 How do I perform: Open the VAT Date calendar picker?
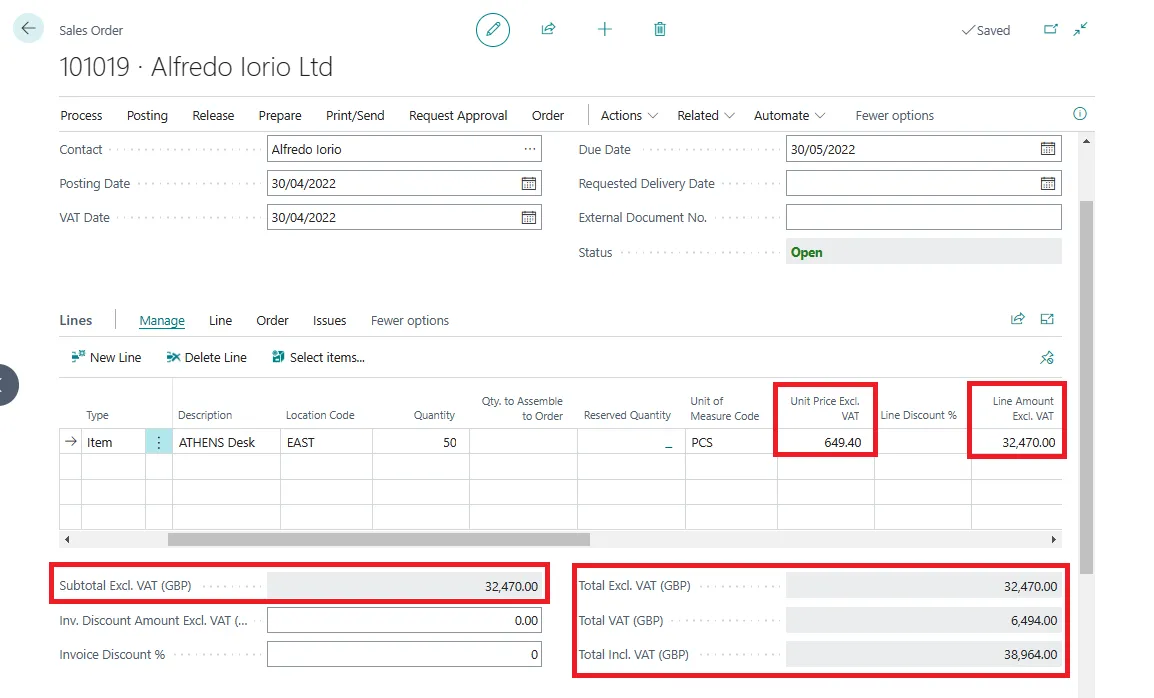[x=528, y=217]
